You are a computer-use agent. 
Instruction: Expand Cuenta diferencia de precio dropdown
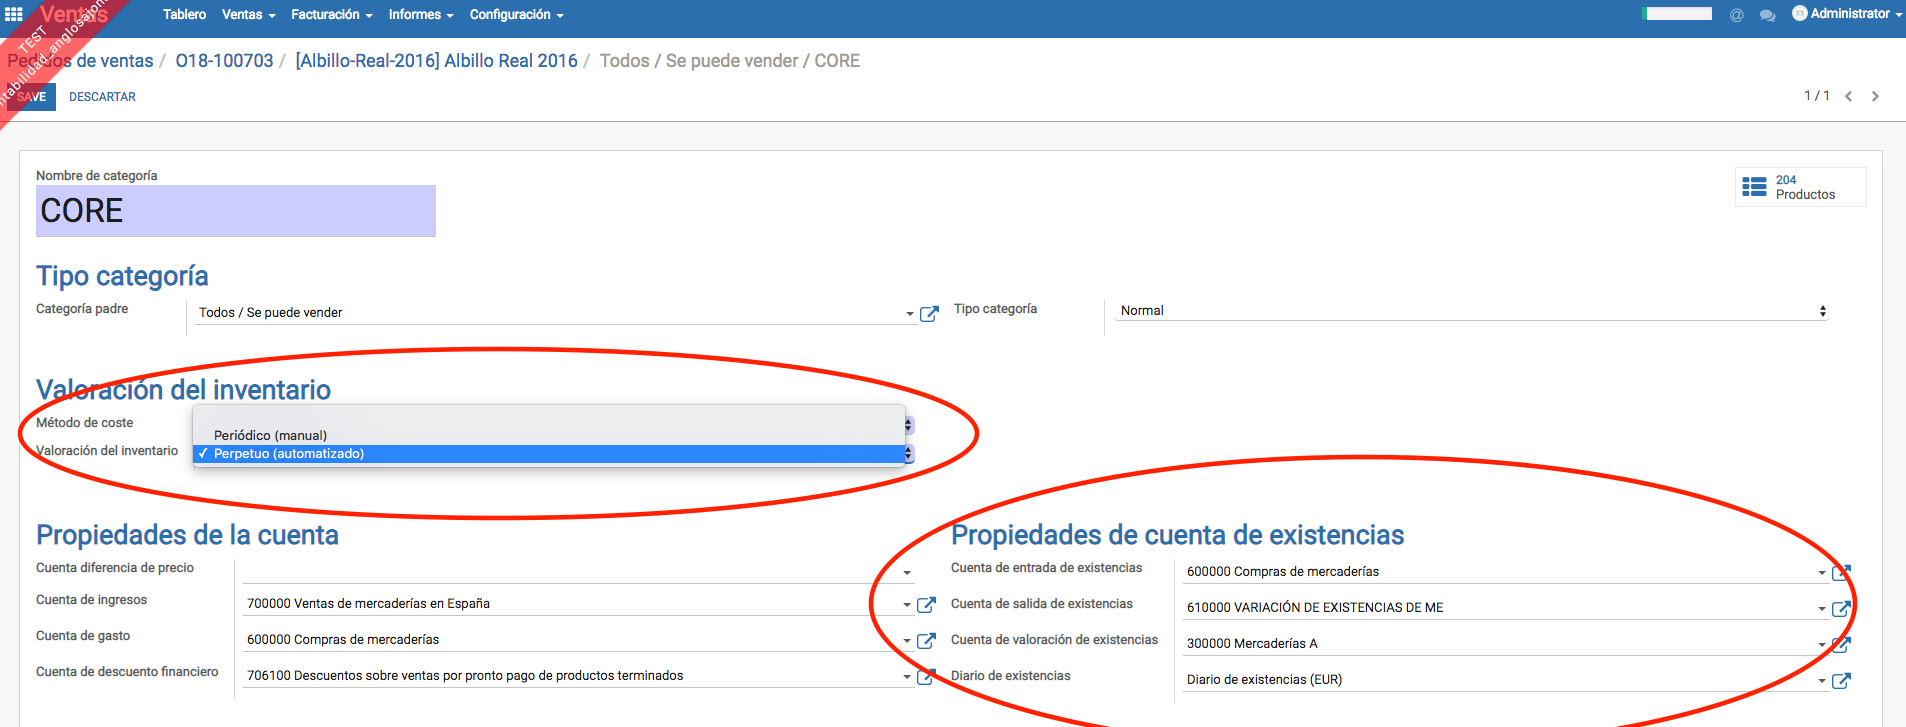pyautogui.click(x=907, y=573)
